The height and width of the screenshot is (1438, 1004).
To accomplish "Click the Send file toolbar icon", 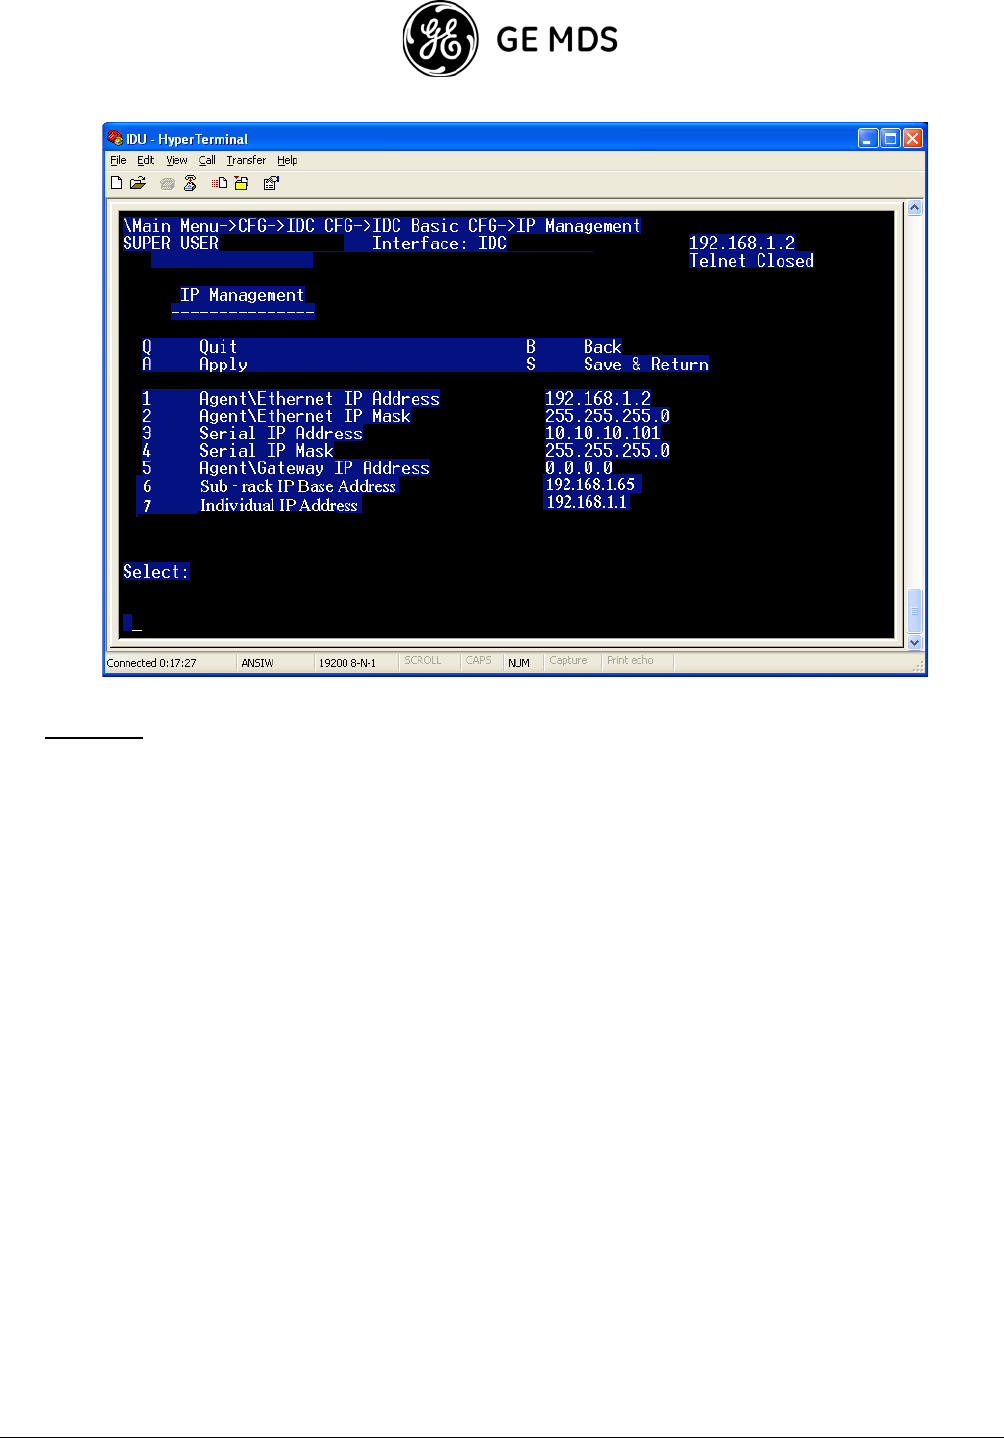I will 219,183.
